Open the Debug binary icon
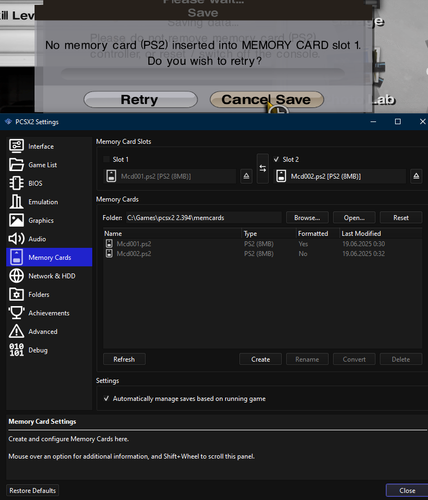428x500 pixels. pyautogui.click(x=16, y=350)
